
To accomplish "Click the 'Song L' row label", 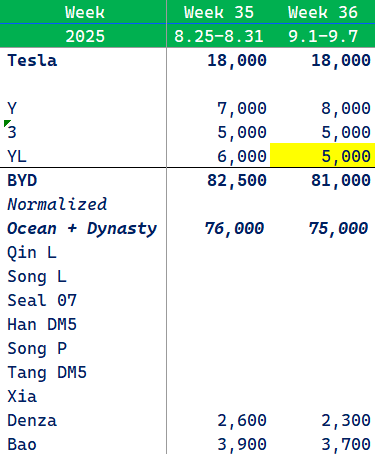I will coord(37,277).
